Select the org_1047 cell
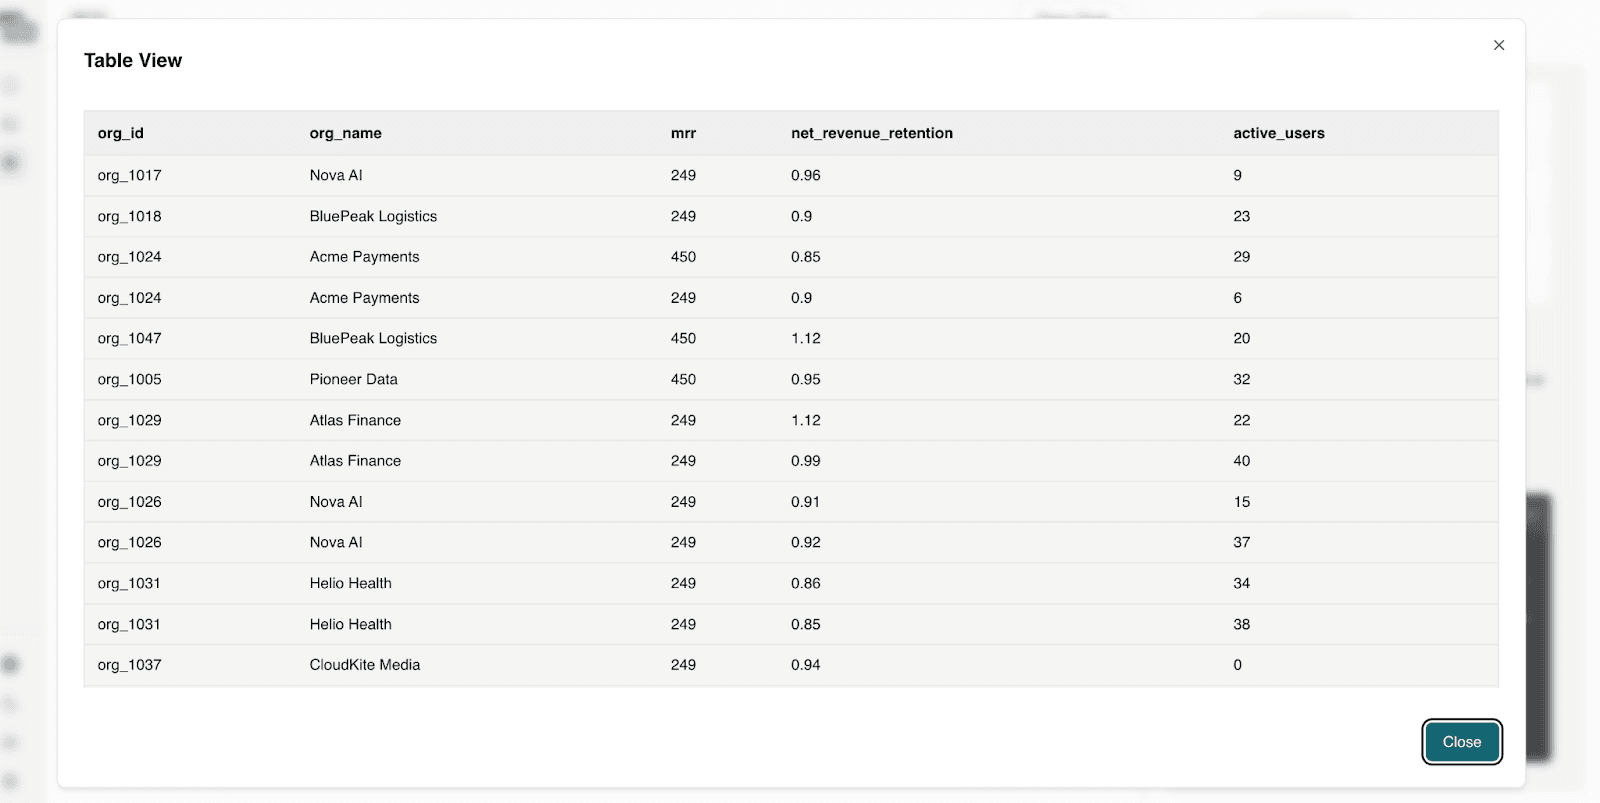The width and height of the screenshot is (1600, 803). coord(129,338)
